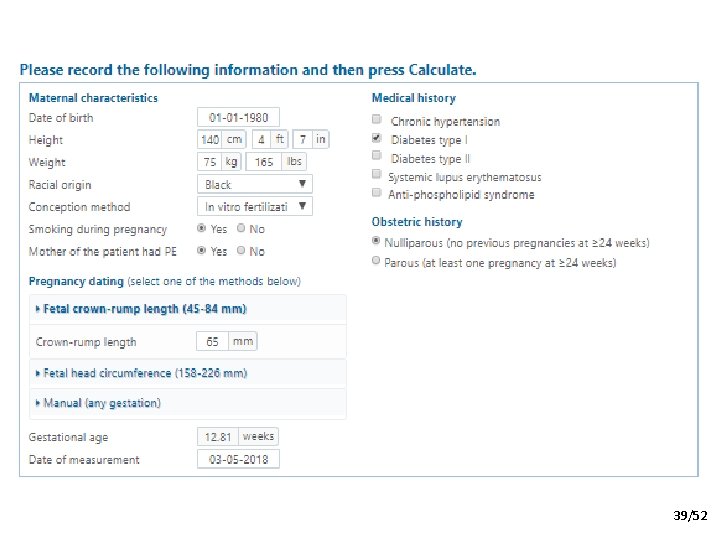720x540 pixels.
Task: Select the Parous radio button
Action: pos(377,262)
